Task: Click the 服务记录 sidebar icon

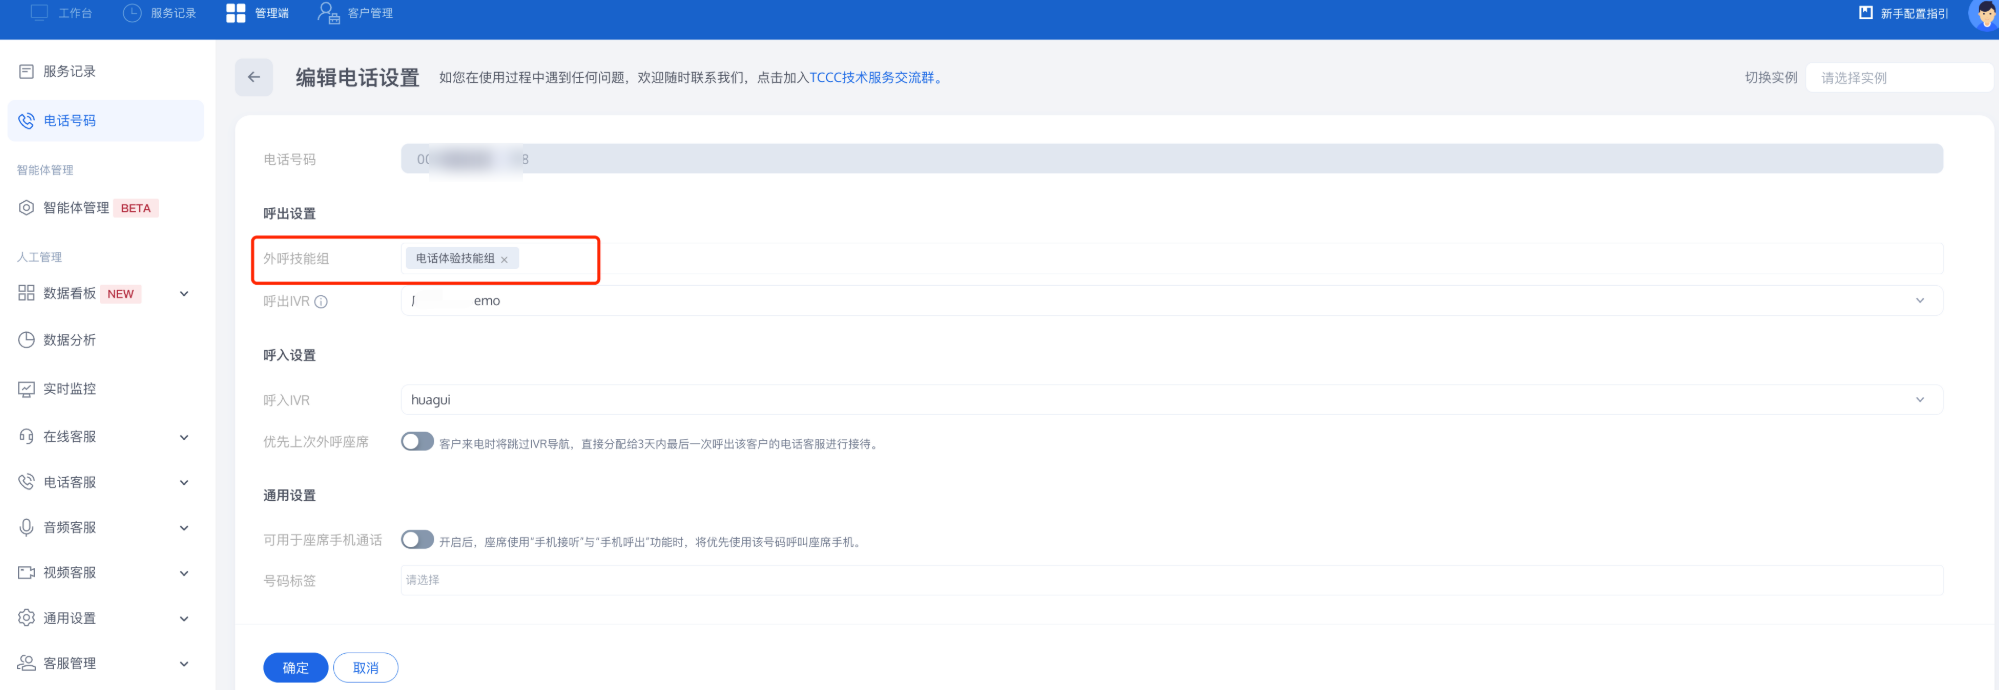Action: (x=27, y=71)
